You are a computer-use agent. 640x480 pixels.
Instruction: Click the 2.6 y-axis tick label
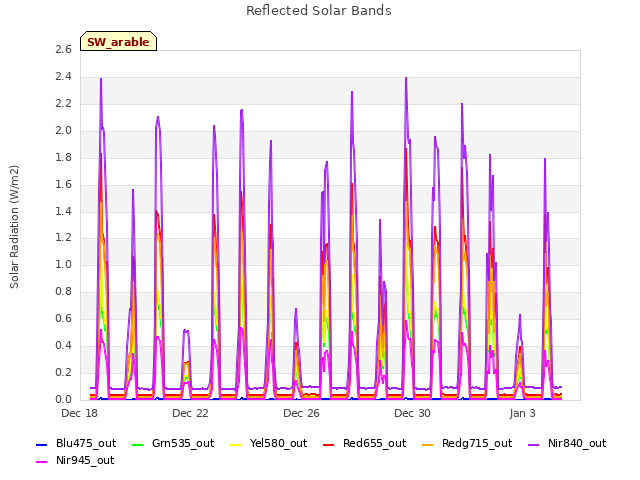tap(63, 49)
